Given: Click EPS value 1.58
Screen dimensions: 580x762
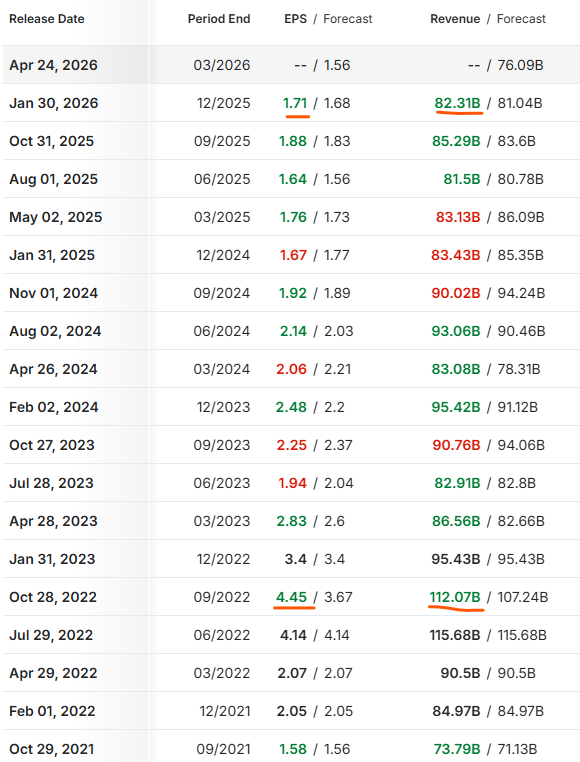Looking at the screenshot, I should (293, 749).
